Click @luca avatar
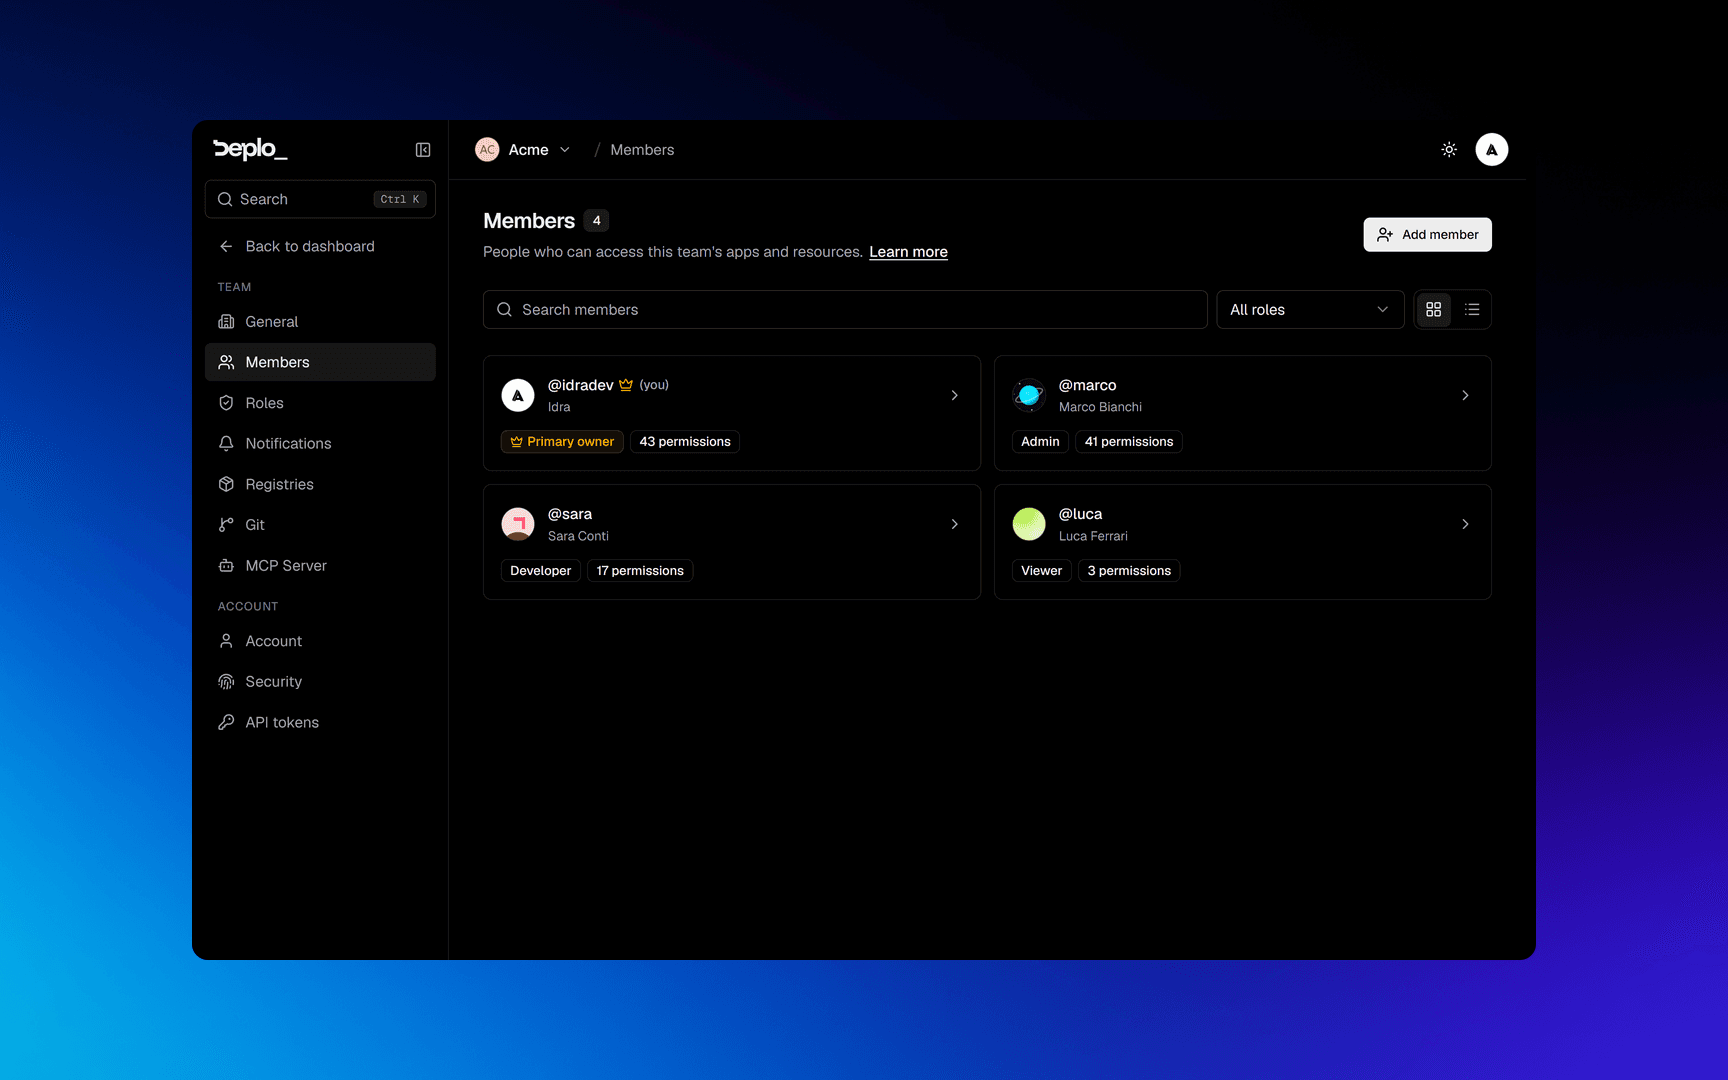 (x=1029, y=524)
